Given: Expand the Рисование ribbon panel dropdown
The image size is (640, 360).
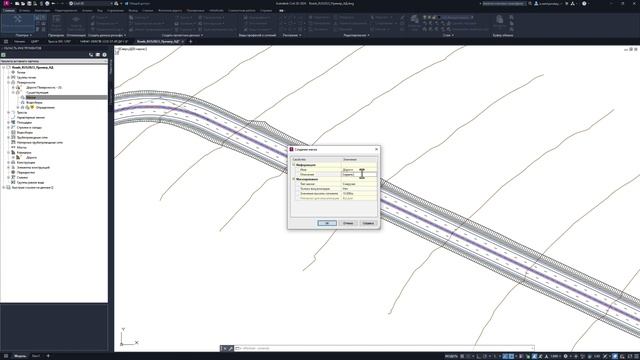Looking at the screenshot, I should pos(291,36).
